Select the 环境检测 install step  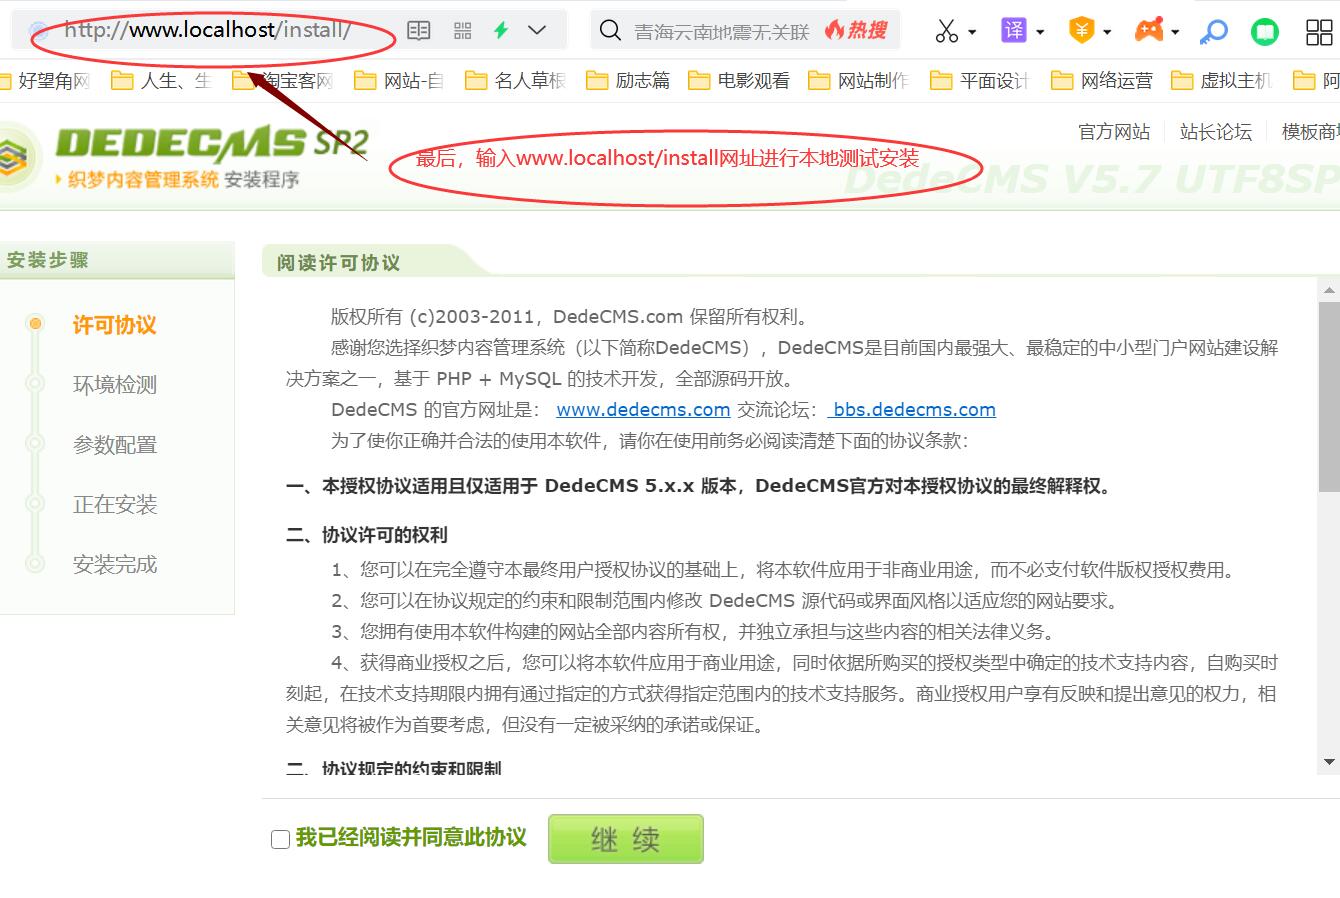[115, 385]
